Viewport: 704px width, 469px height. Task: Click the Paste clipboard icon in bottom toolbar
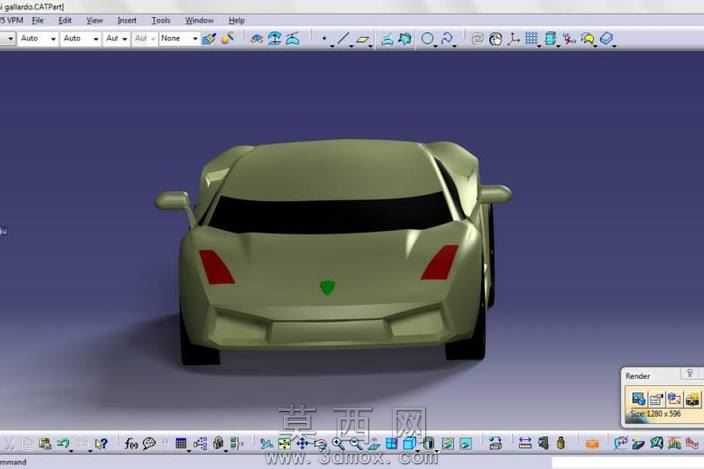[45, 443]
